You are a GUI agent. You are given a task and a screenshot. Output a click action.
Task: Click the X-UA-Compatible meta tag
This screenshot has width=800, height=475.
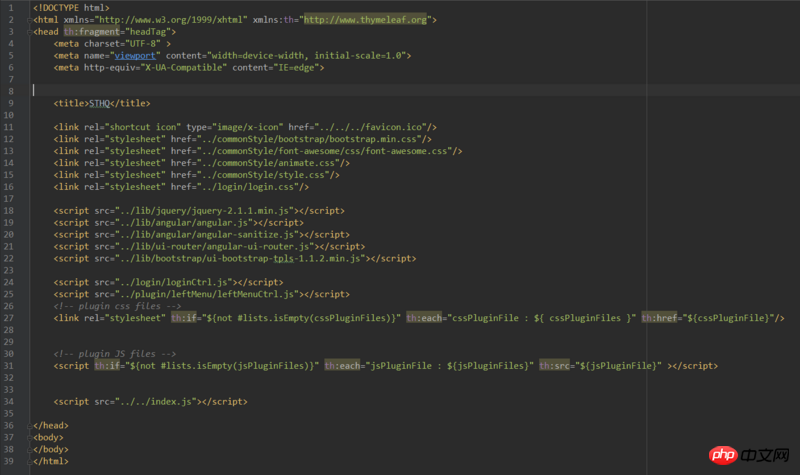(x=189, y=67)
